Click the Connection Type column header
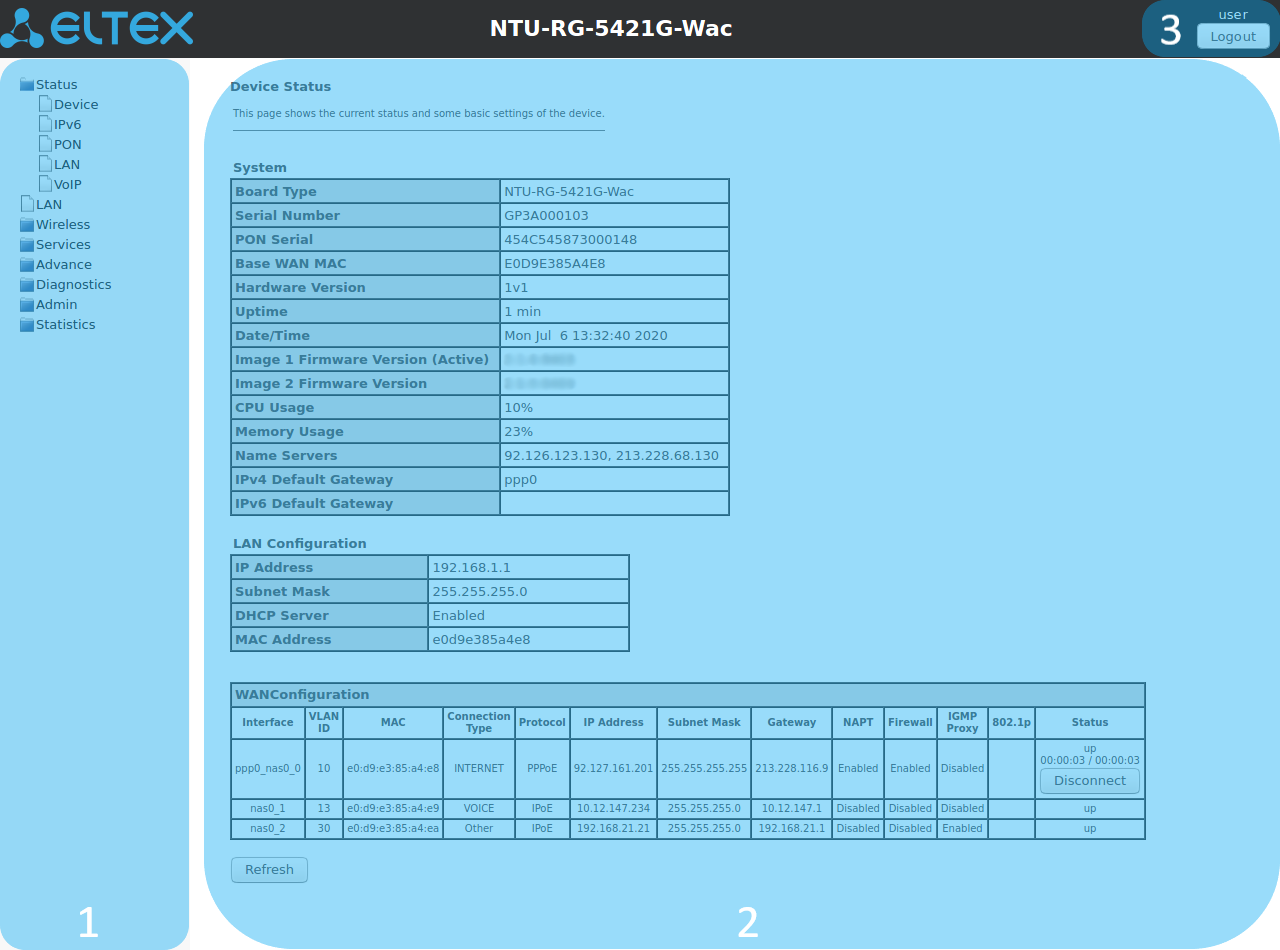The image size is (1280, 950). [x=479, y=723]
